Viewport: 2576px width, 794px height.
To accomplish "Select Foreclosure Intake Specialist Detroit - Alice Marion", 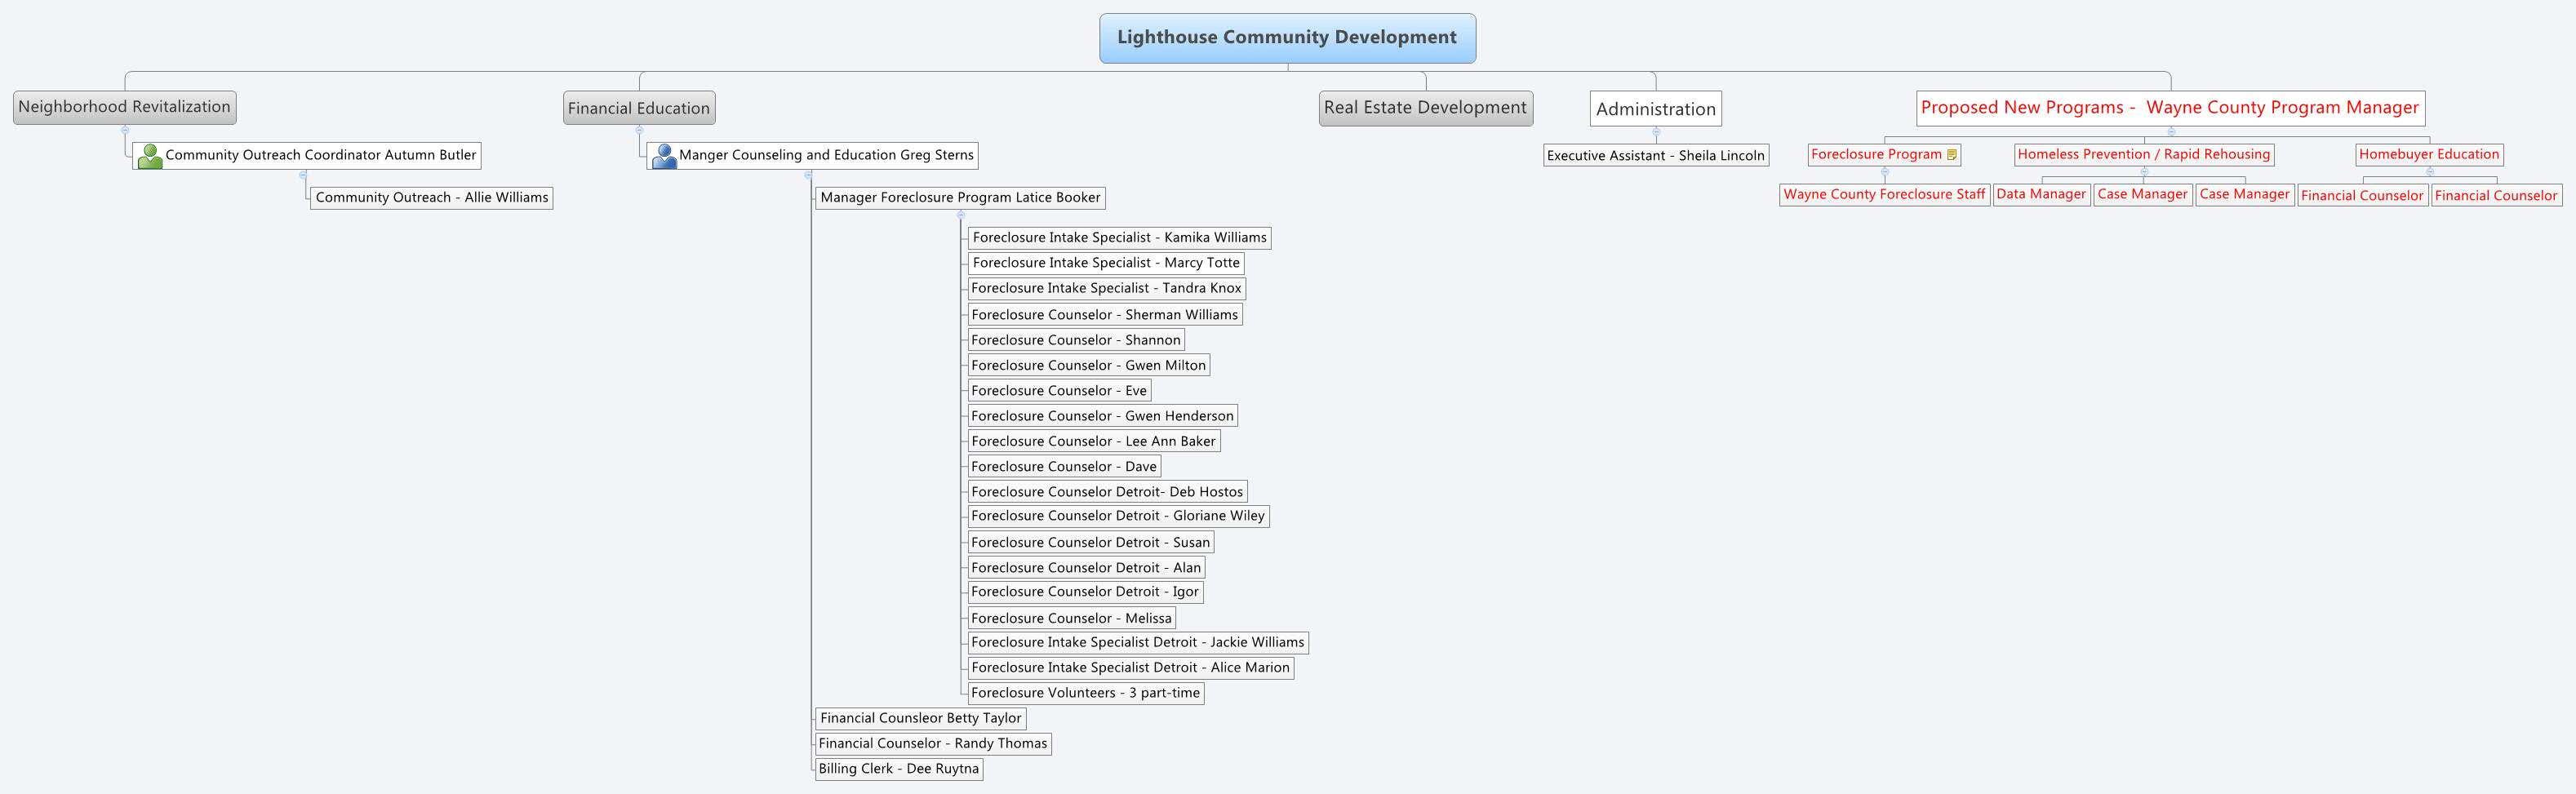I will (1131, 668).
